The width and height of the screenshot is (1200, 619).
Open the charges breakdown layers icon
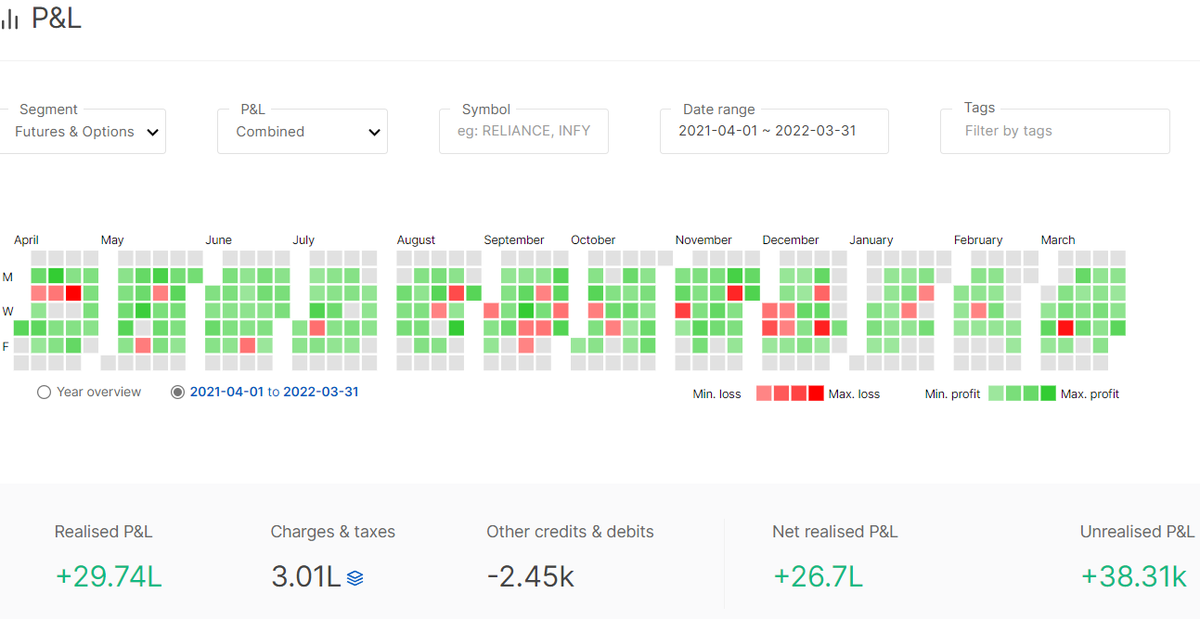click(355, 577)
